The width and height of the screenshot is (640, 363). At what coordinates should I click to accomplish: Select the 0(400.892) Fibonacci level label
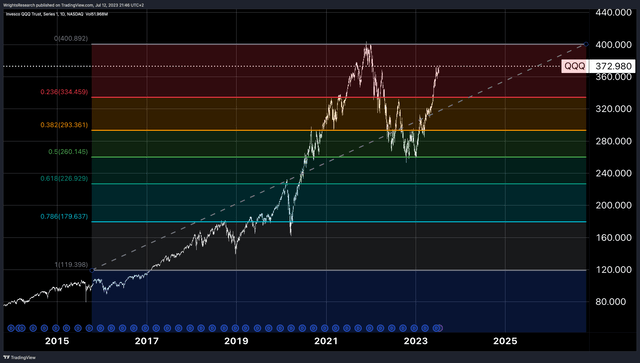(x=71, y=38)
